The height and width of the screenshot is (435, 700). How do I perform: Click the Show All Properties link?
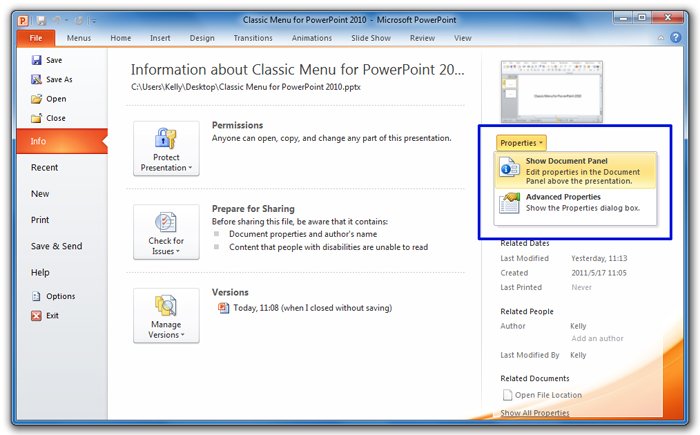point(535,412)
